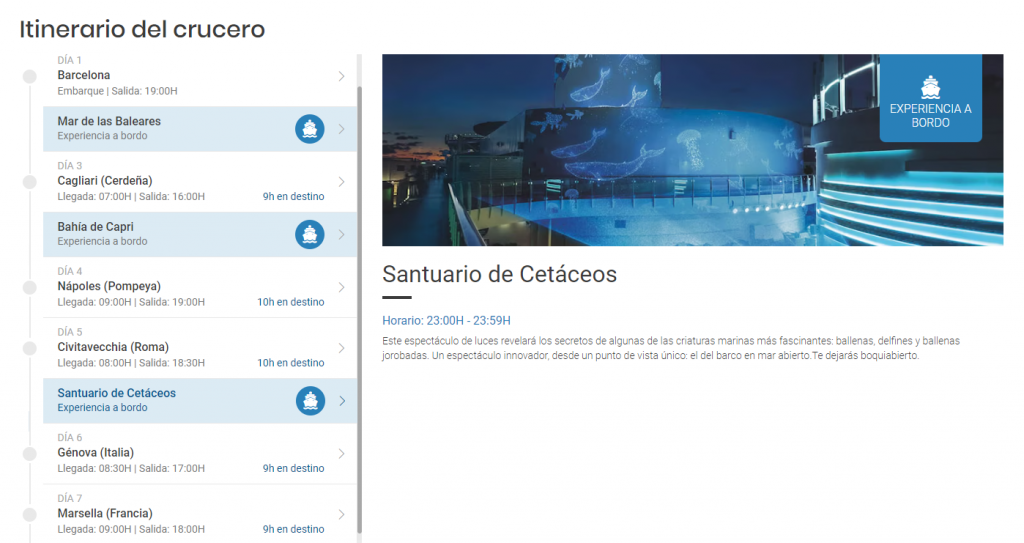The height and width of the screenshot is (543, 1024).
Task: Click the Santuario de Cetáceos heading
Action: click(499, 274)
